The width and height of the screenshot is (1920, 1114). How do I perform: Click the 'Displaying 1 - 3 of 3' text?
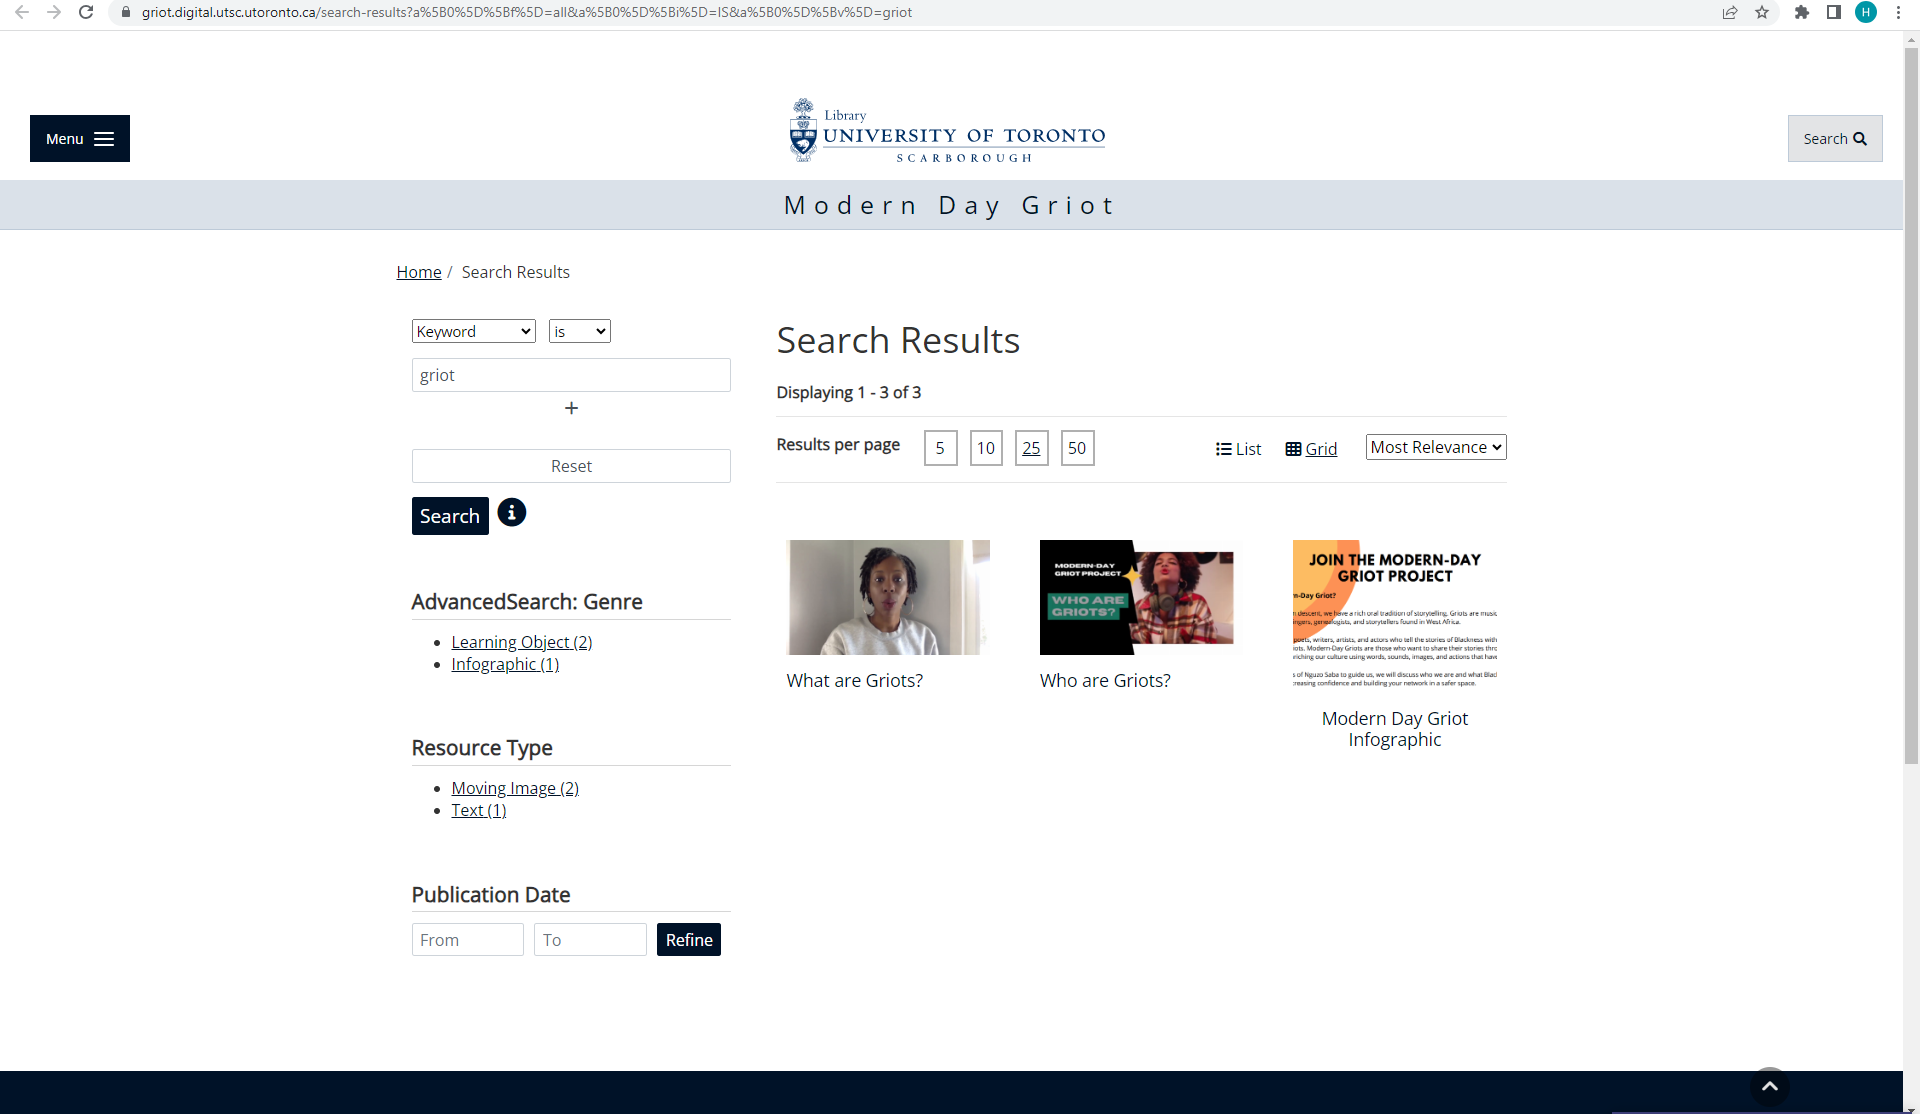point(849,392)
